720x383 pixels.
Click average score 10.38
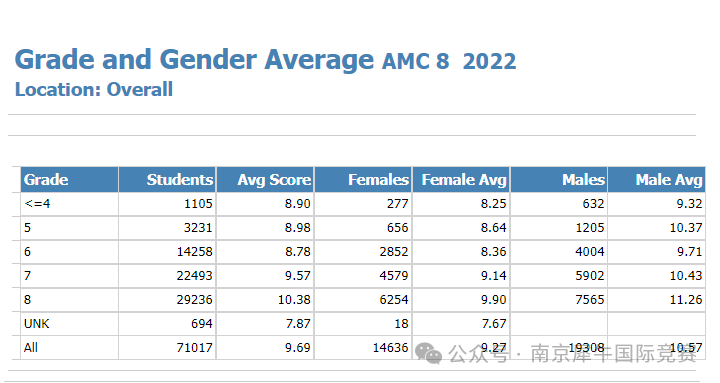(x=294, y=299)
